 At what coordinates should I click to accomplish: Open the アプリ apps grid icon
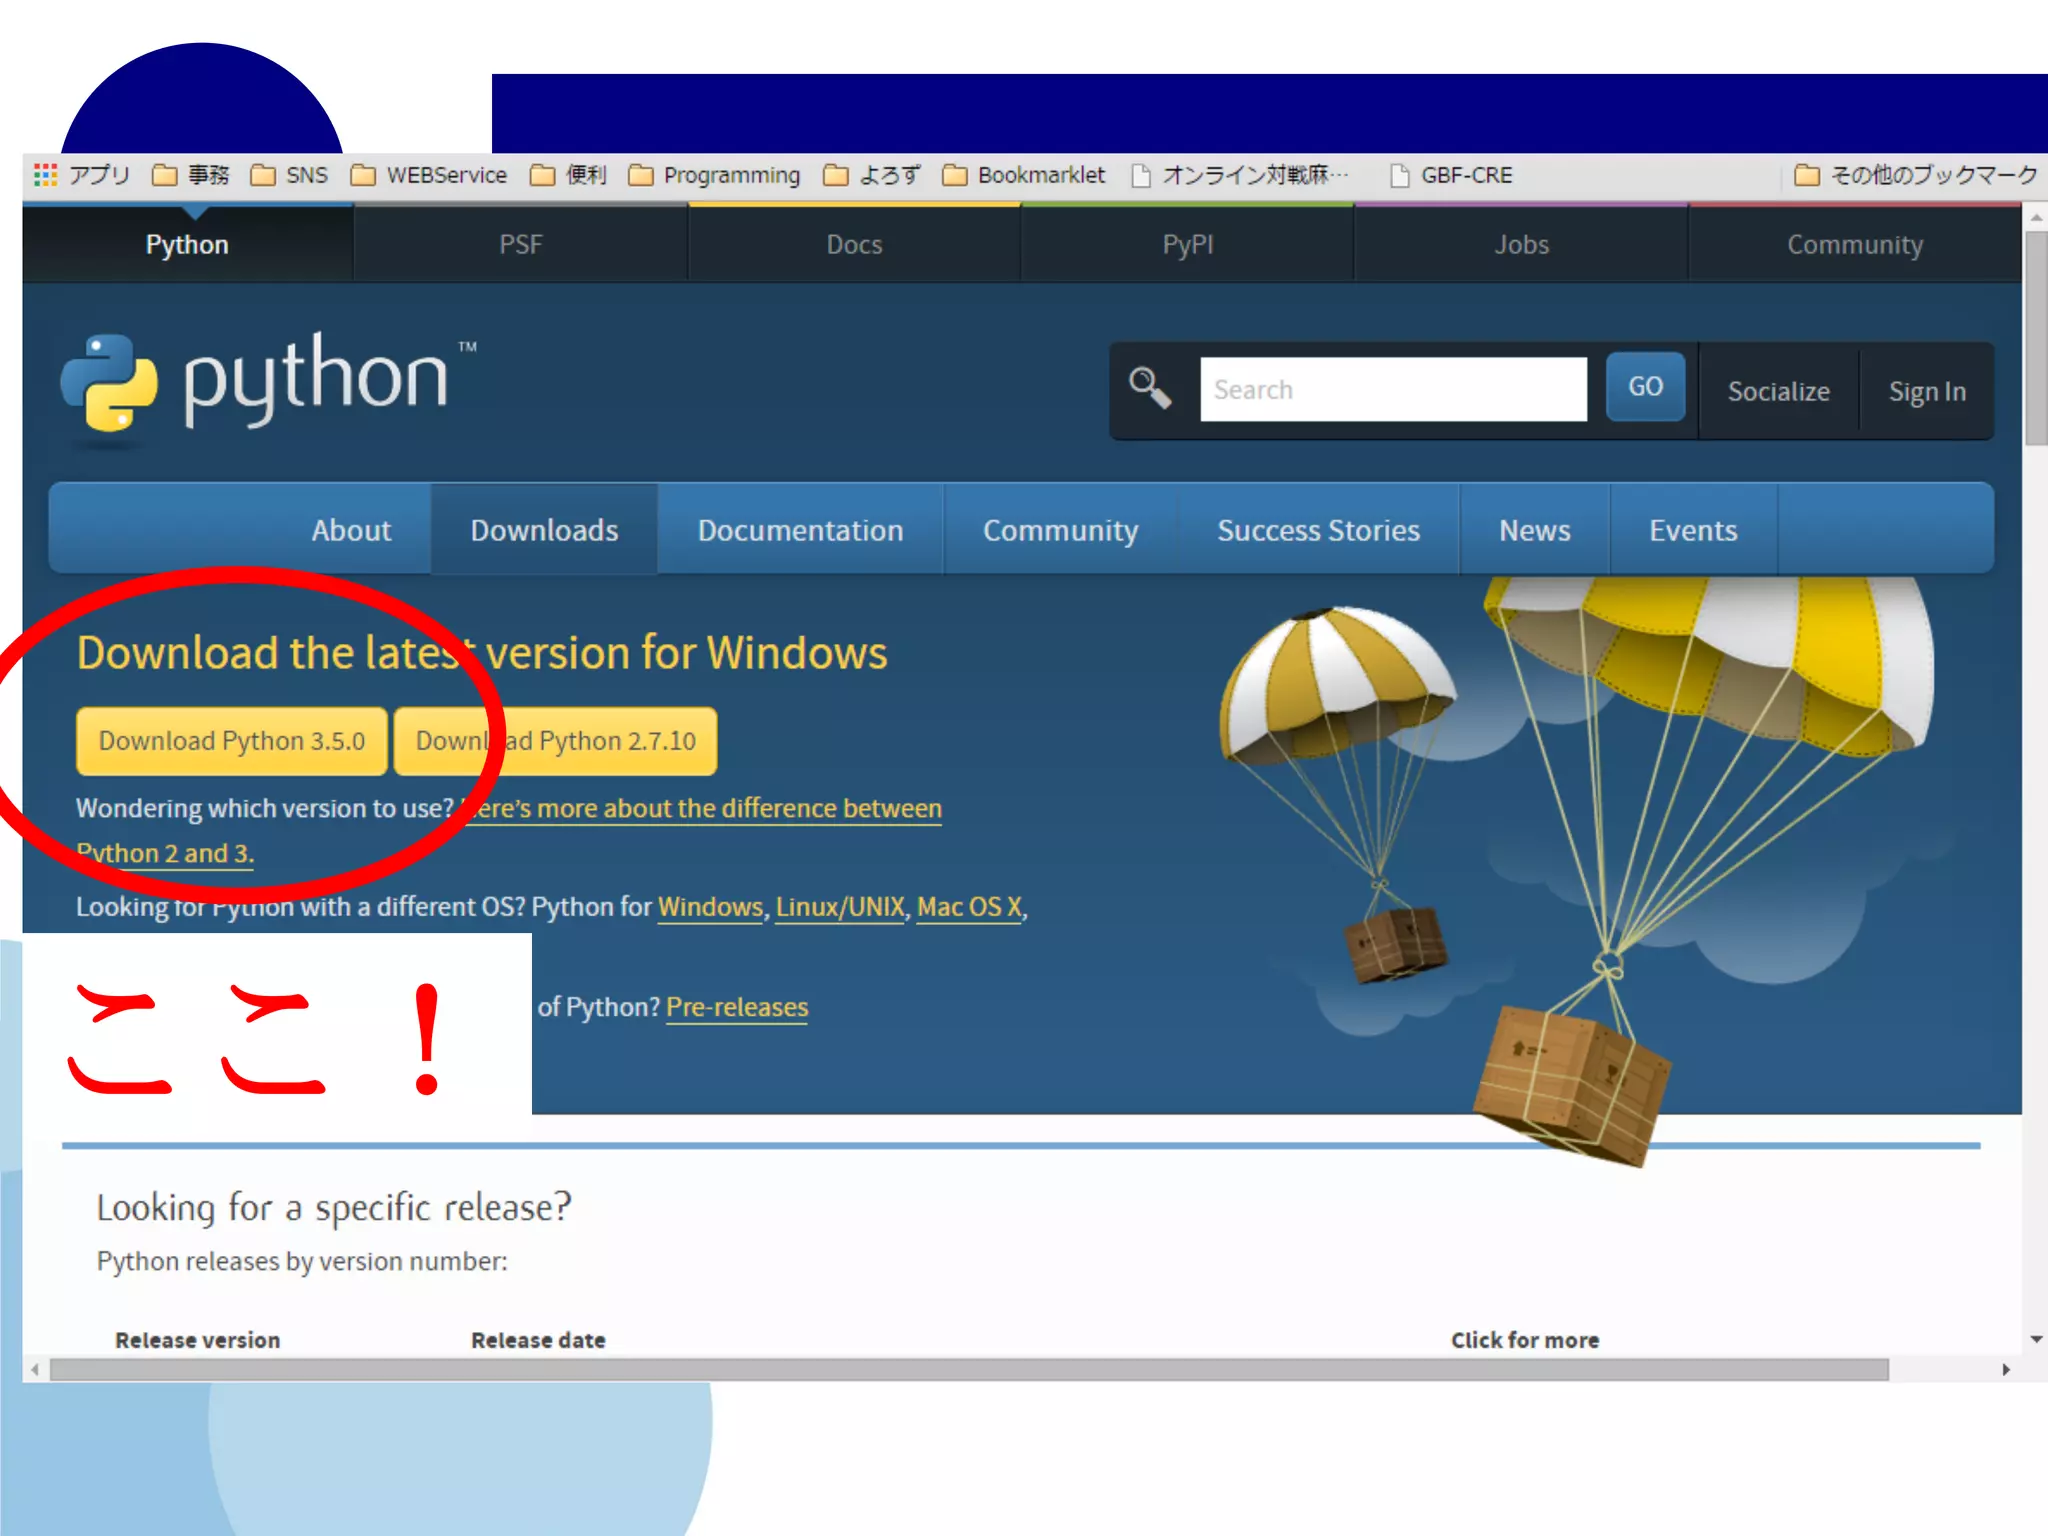pyautogui.click(x=45, y=175)
